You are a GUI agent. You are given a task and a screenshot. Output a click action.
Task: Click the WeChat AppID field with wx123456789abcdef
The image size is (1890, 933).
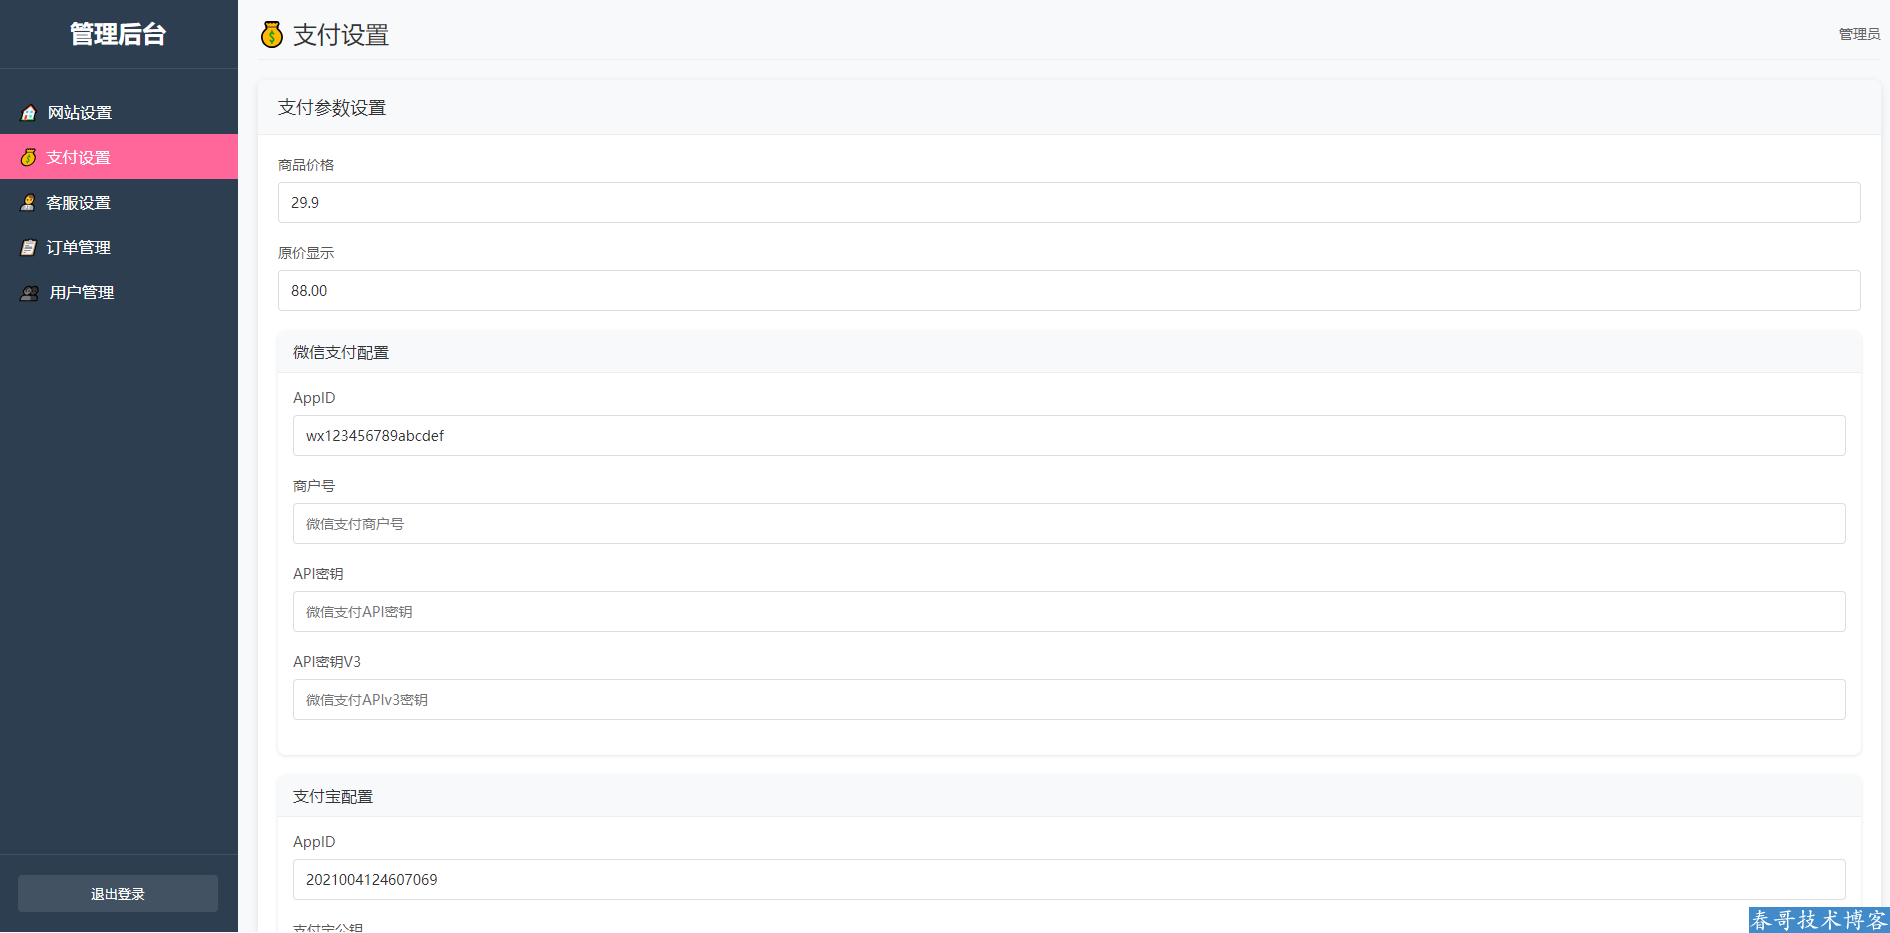(1068, 435)
